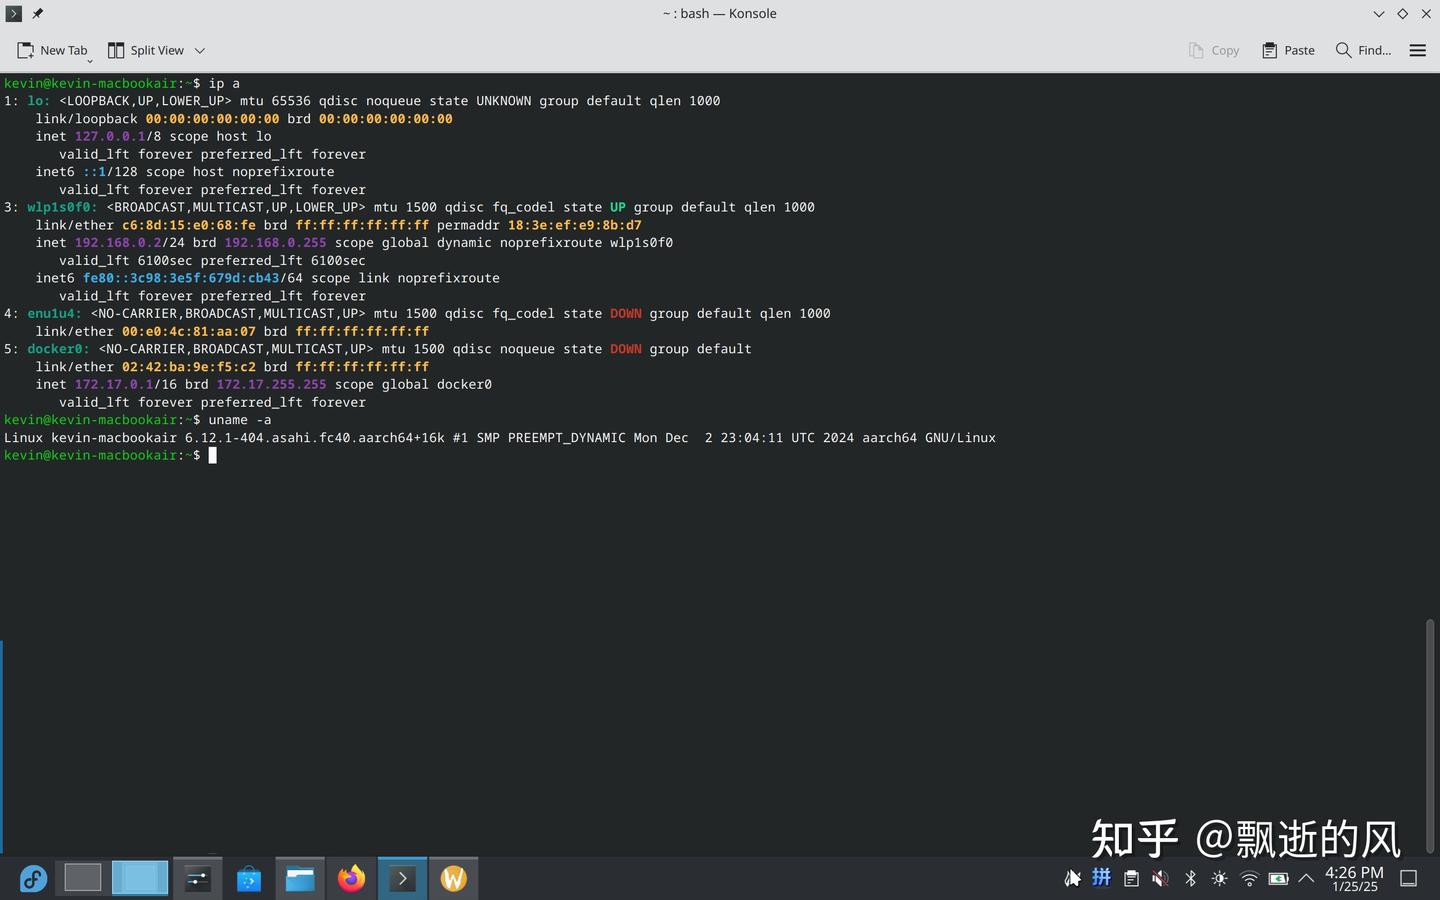Open the Konsole hamburger menu

1417,50
